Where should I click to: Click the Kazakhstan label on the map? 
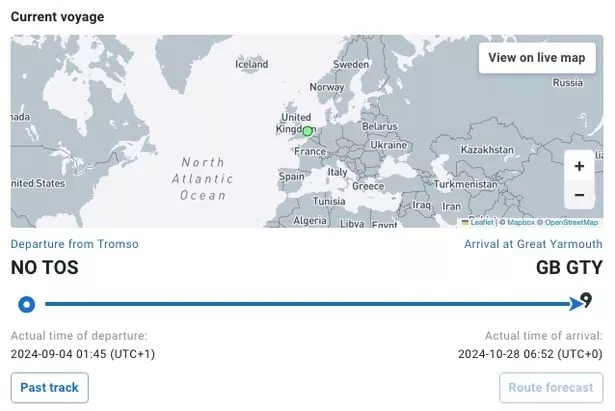[x=487, y=150]
